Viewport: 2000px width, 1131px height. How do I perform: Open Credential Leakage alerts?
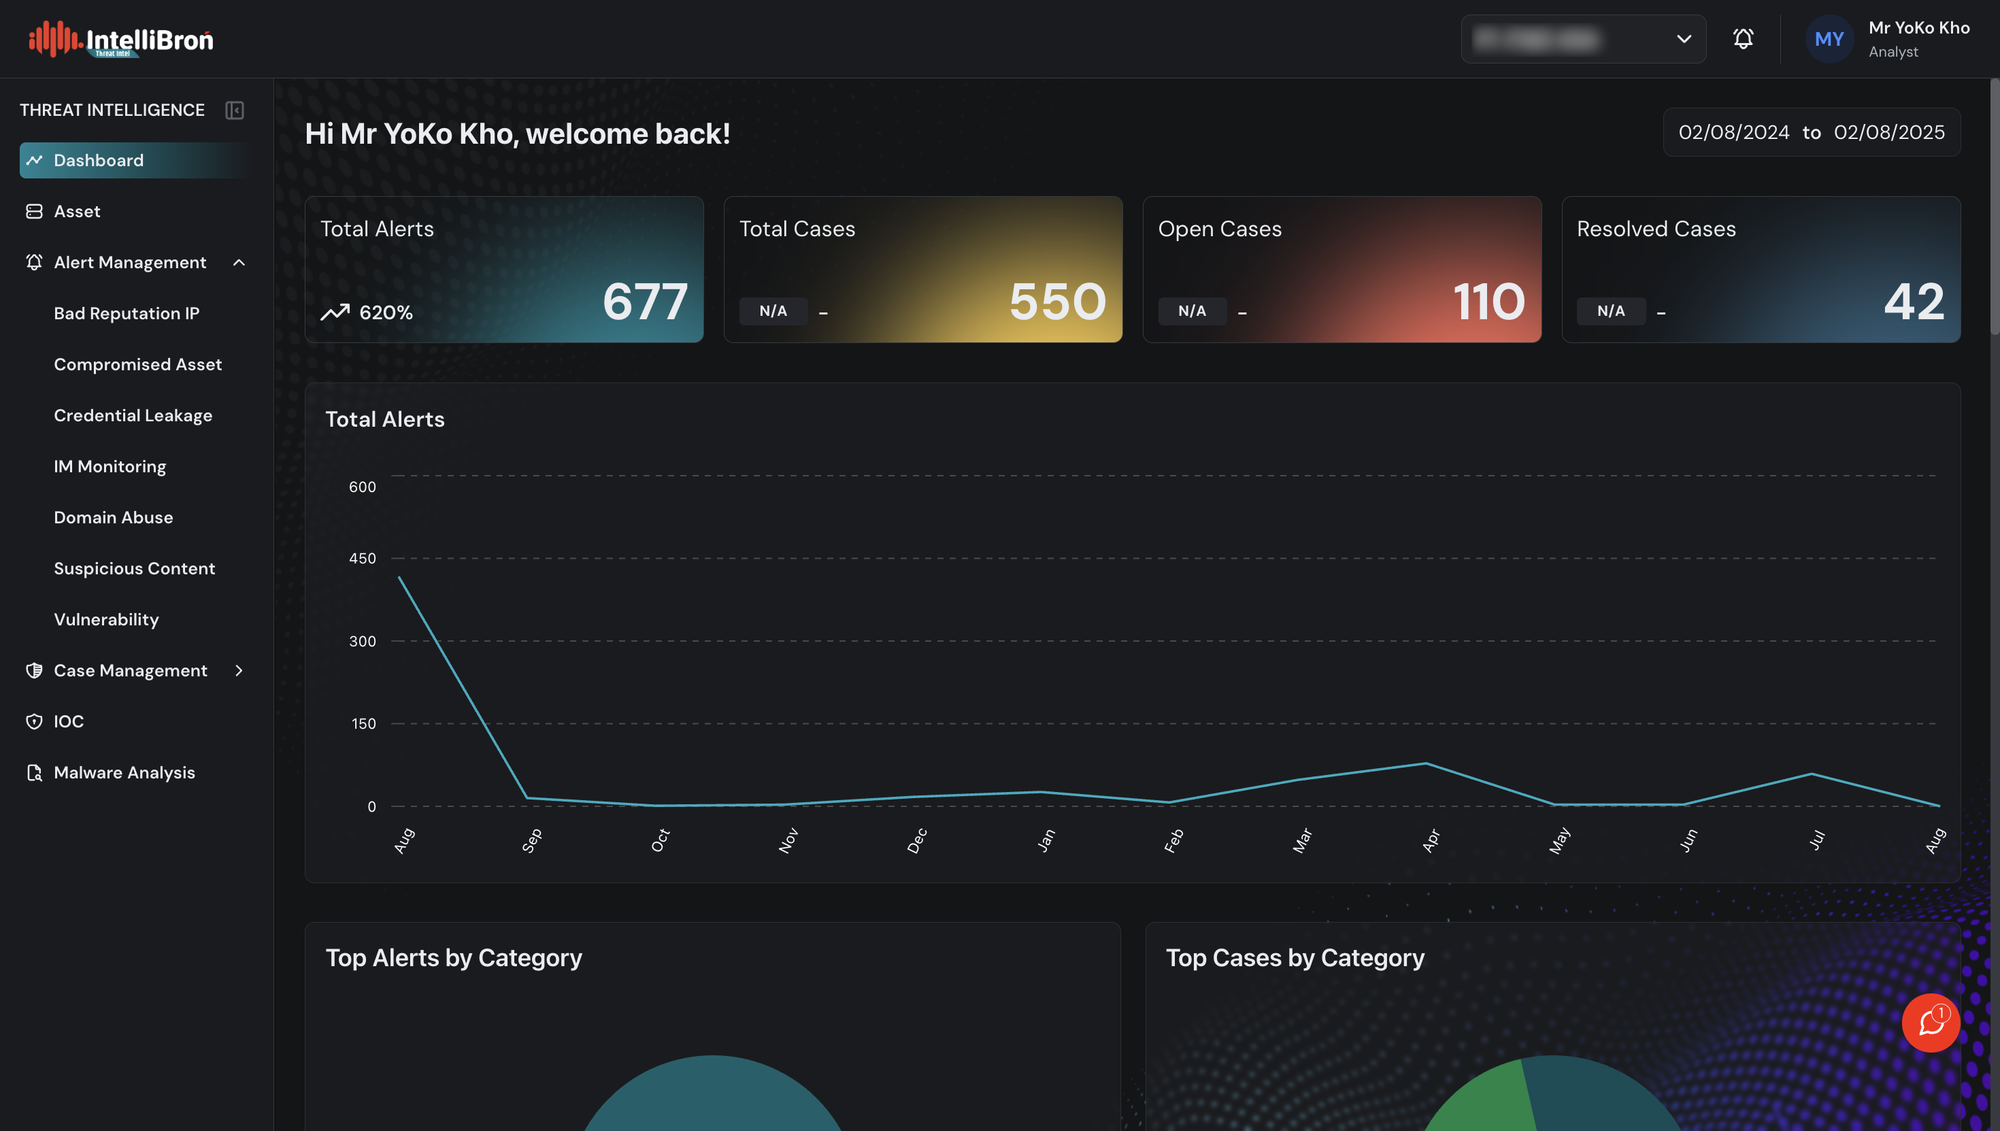point(133,415)
